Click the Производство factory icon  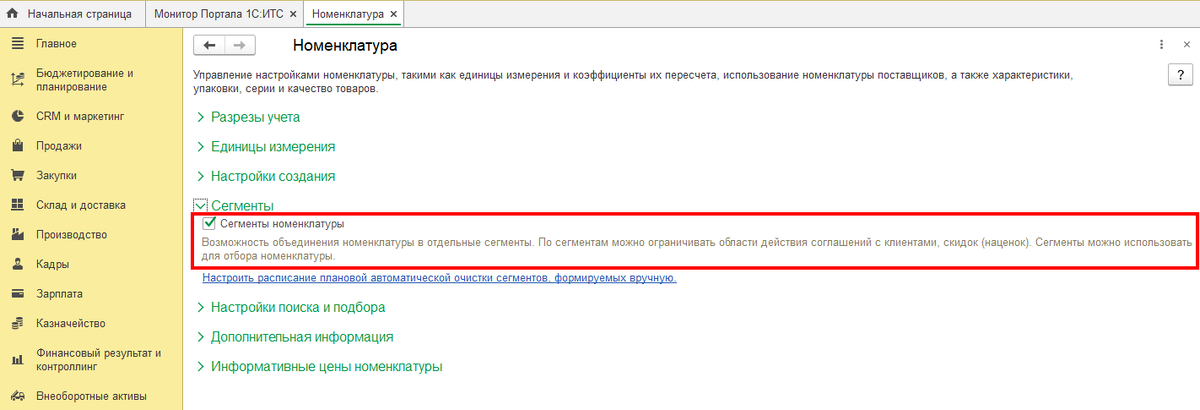click(x=17, y=235)
